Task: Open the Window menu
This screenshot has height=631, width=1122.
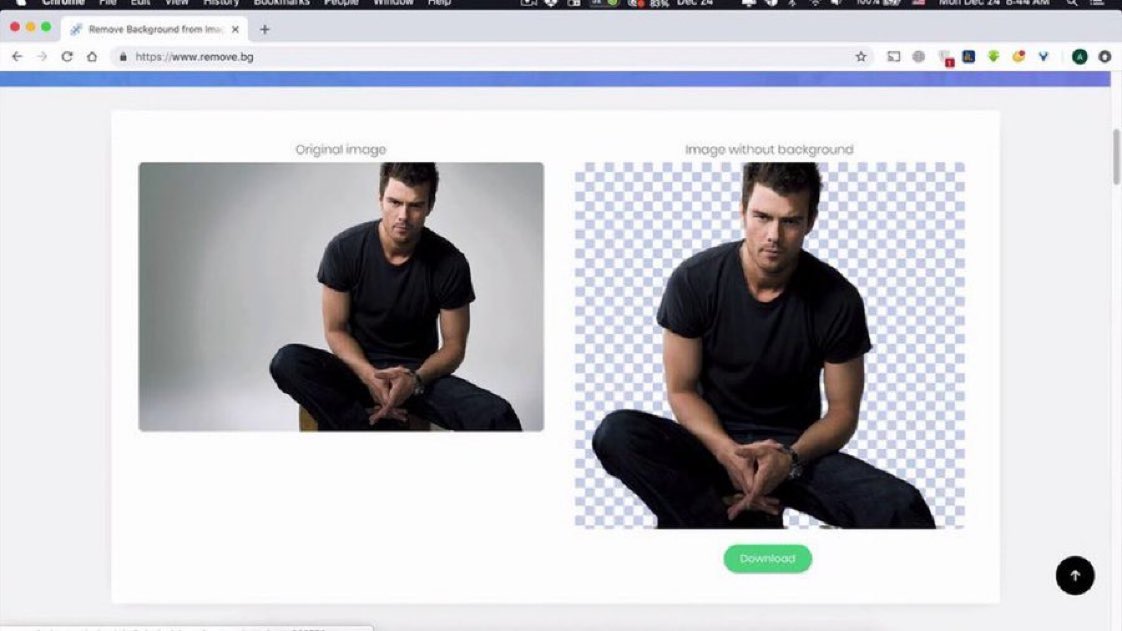Action: click(393, 3)
